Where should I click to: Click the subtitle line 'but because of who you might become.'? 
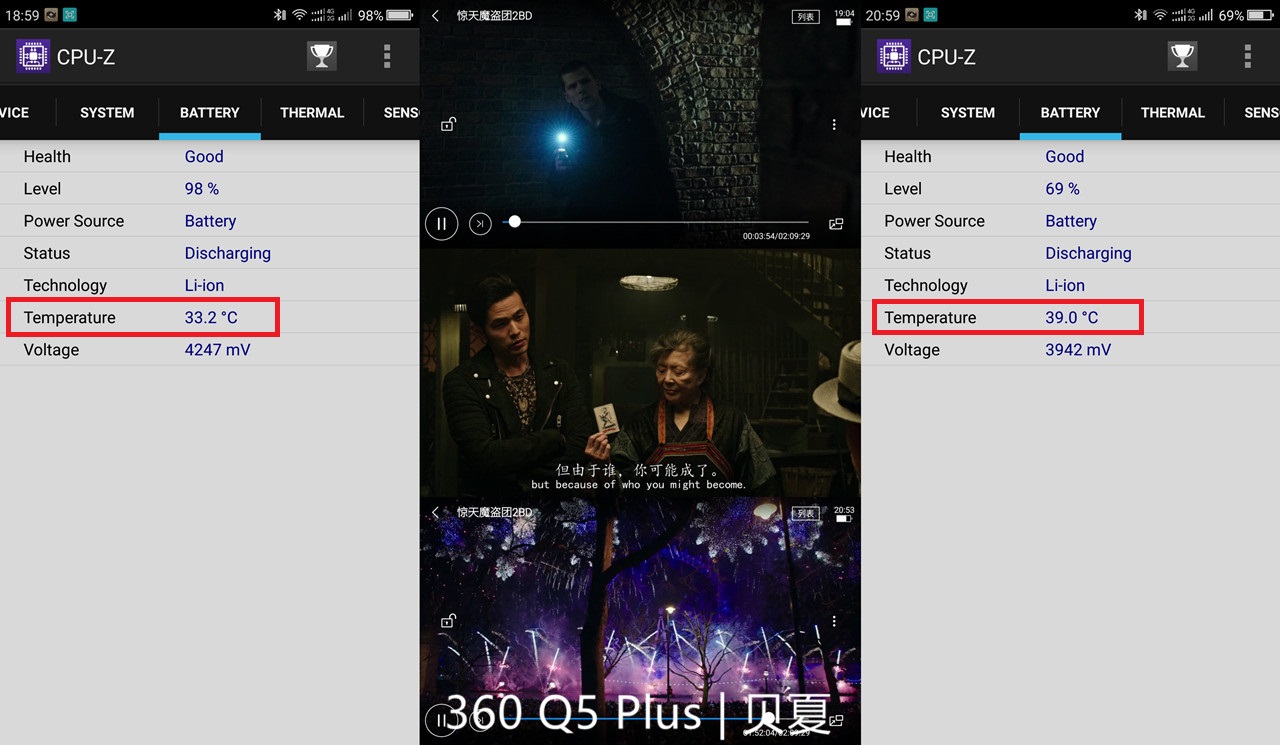click(x=639, y=485)
